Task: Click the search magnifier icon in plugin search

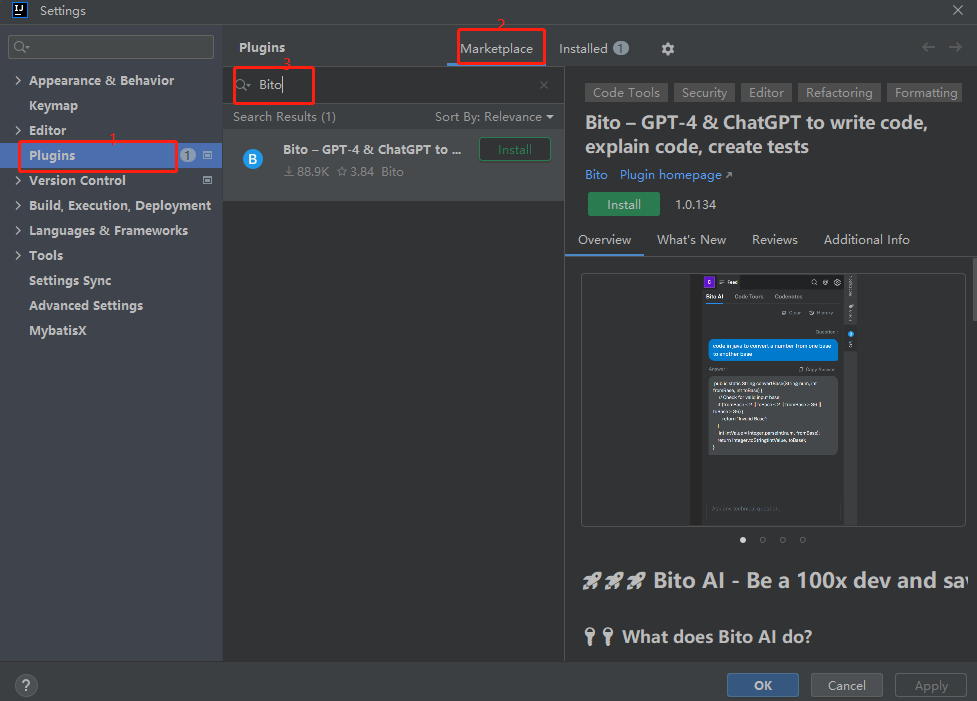Action: pyautogui.click(x=242, y=85)
